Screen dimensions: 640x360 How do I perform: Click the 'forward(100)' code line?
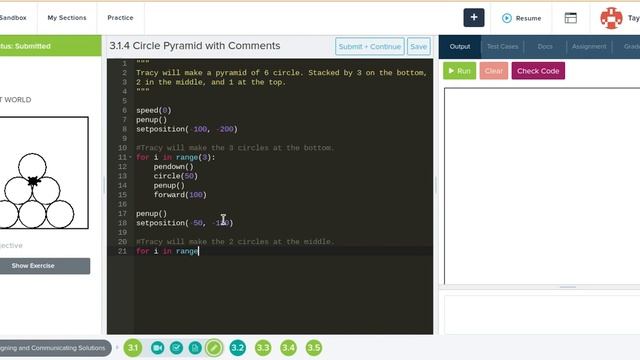coord(180,195)
